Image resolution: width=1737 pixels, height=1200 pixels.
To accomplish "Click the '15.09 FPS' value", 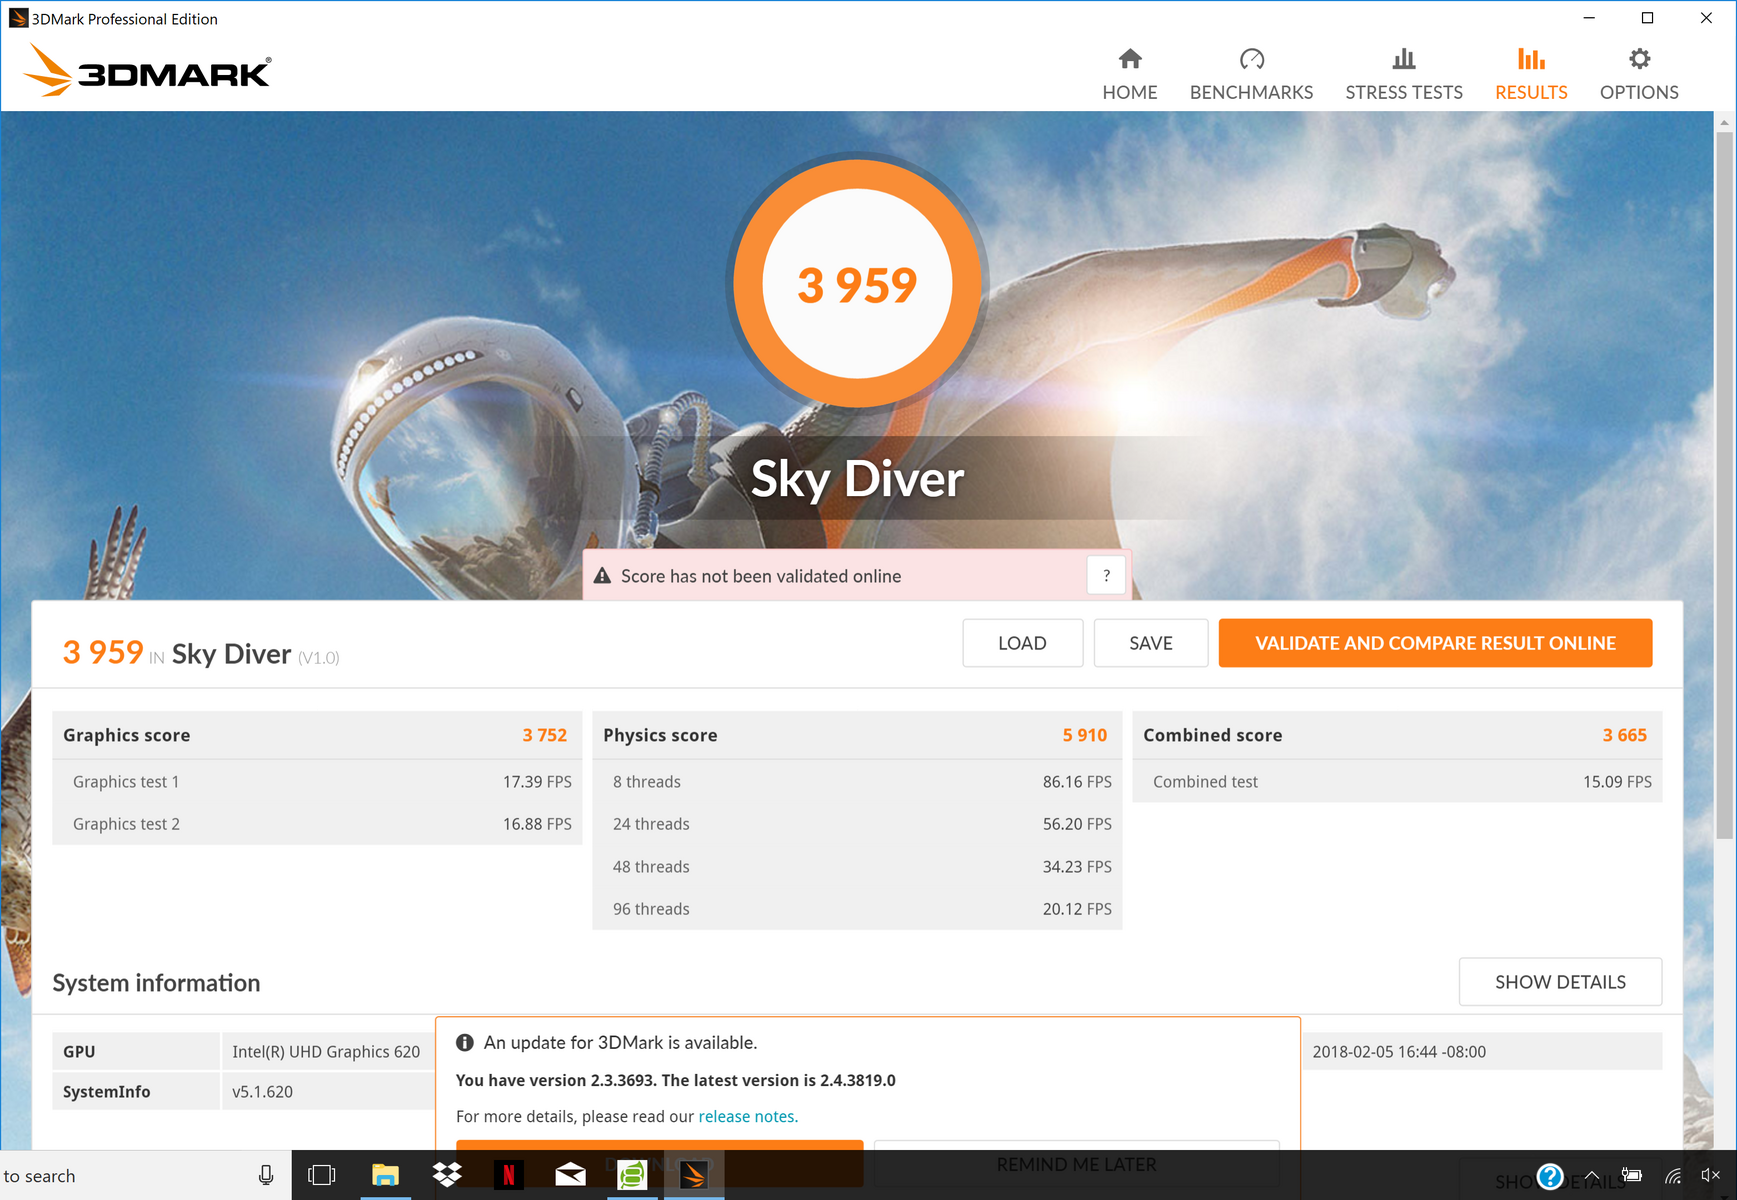I will tap(1617, 782).
